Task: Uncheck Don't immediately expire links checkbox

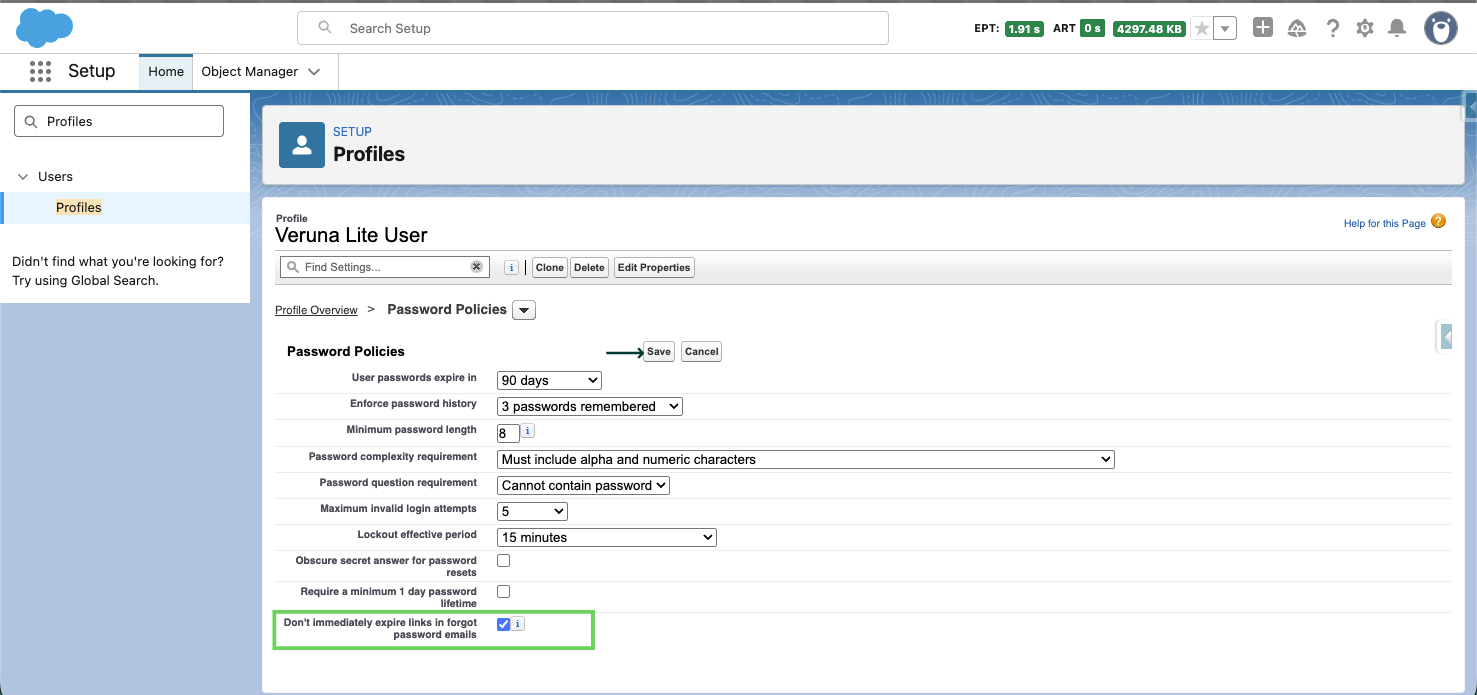Action: click(x=504, y=624)
